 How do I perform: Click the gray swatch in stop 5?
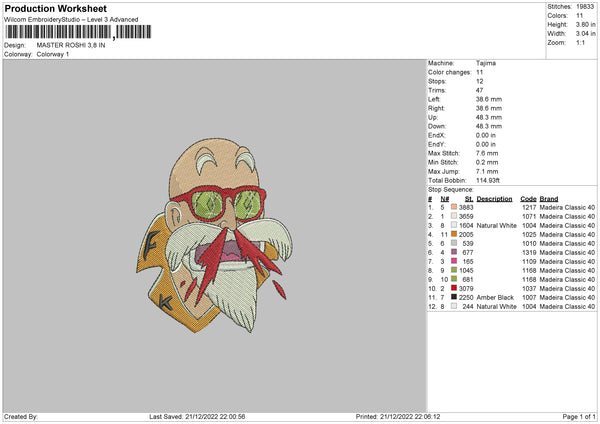(x=454, y=243)
